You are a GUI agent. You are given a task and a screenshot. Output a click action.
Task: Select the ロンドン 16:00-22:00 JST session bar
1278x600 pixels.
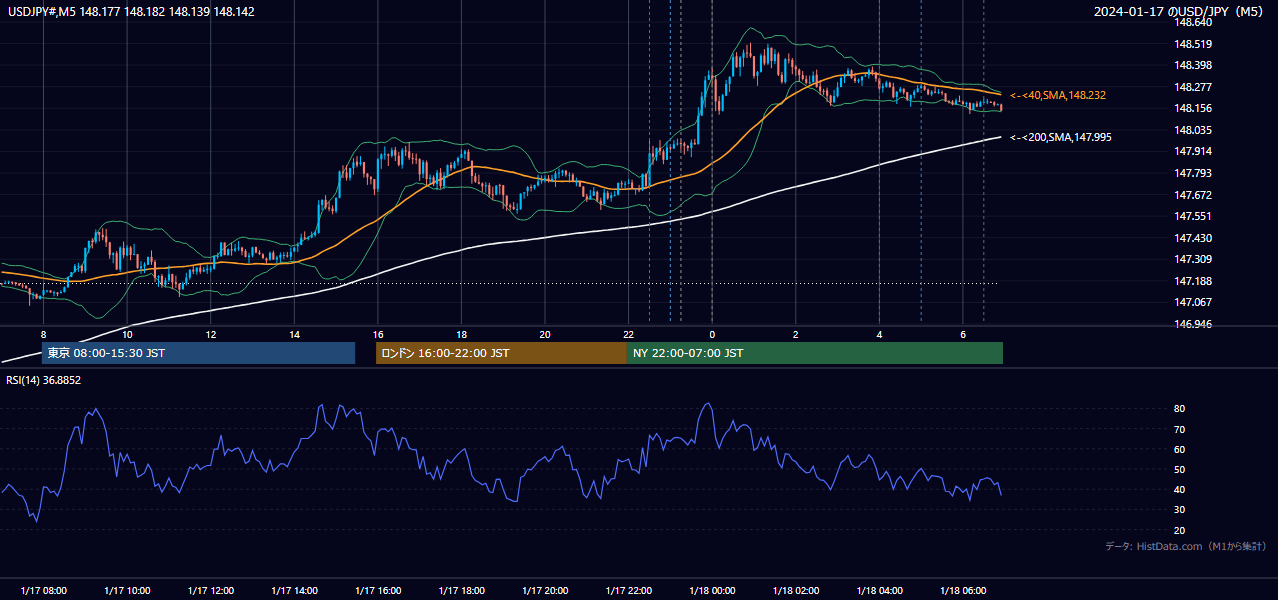tap(501, 353)
